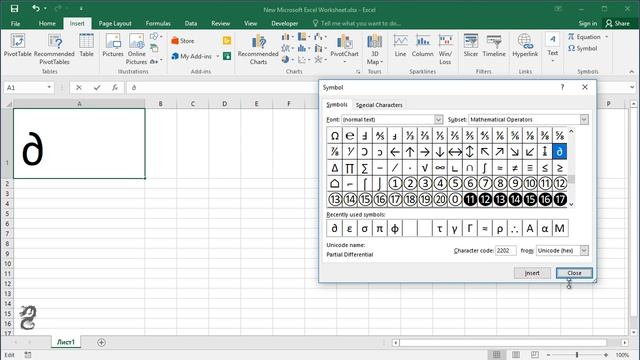Image resolution: width=640 pixels, height=360 pixels.
Task: Open Recommended Charts
Action: coord(258,49)
